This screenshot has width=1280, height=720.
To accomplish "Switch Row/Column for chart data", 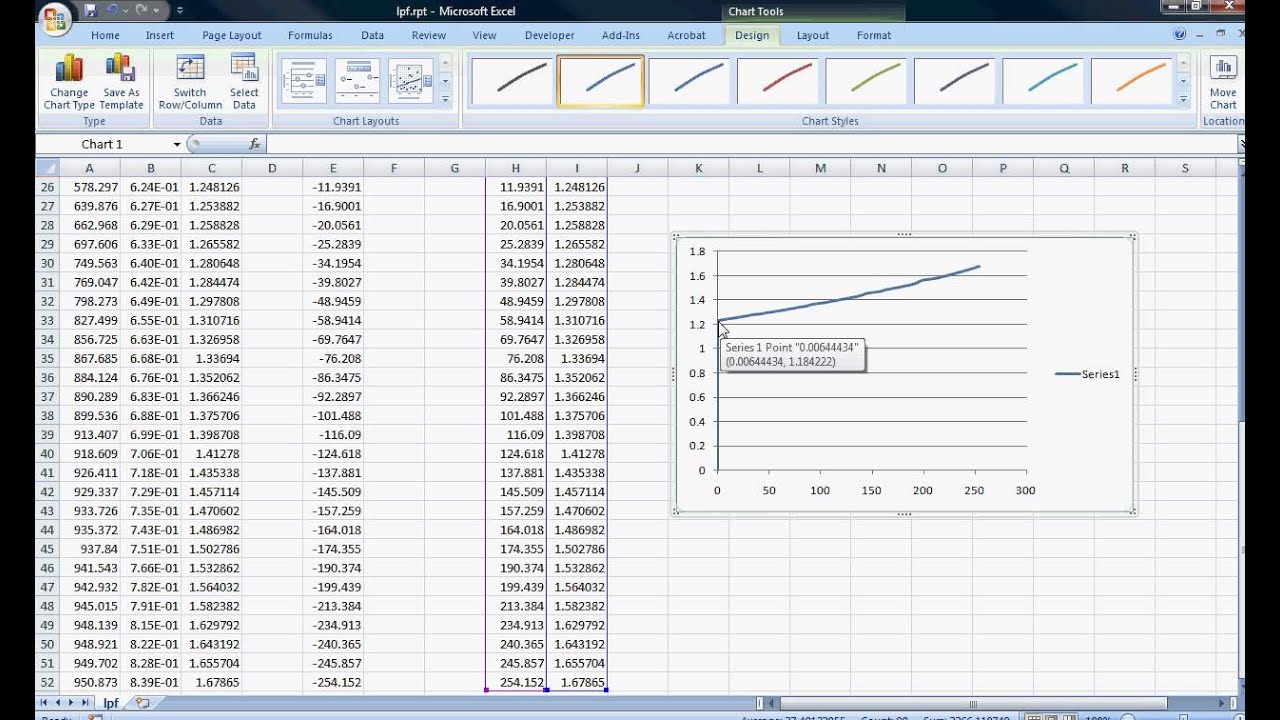I will (x=190, y=82).
